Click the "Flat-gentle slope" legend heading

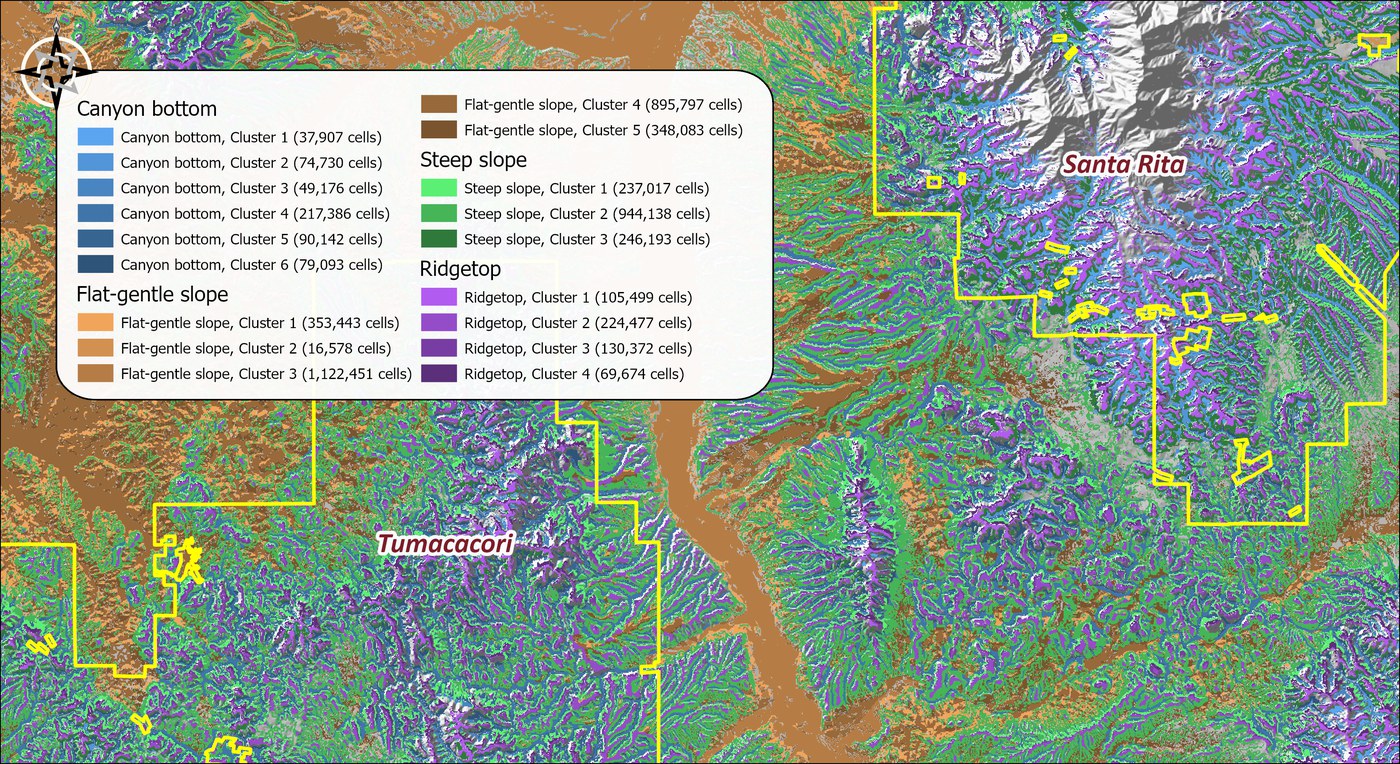pos(152,294)
